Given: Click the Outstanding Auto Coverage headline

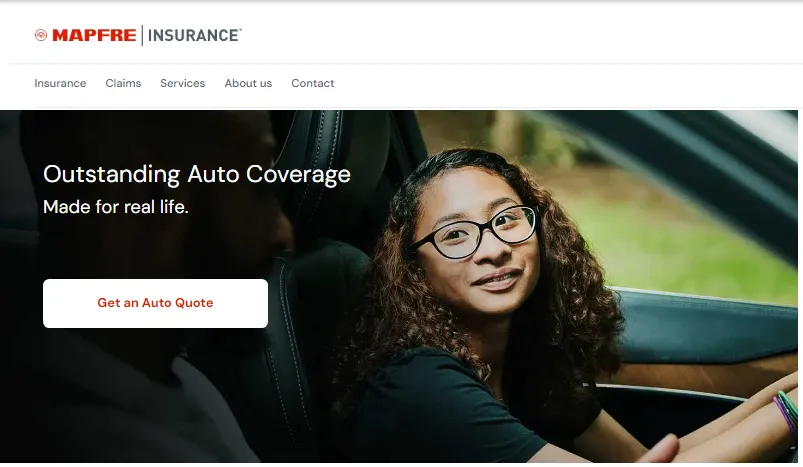Looking at the screenshot, I should [x=197, y=174].
